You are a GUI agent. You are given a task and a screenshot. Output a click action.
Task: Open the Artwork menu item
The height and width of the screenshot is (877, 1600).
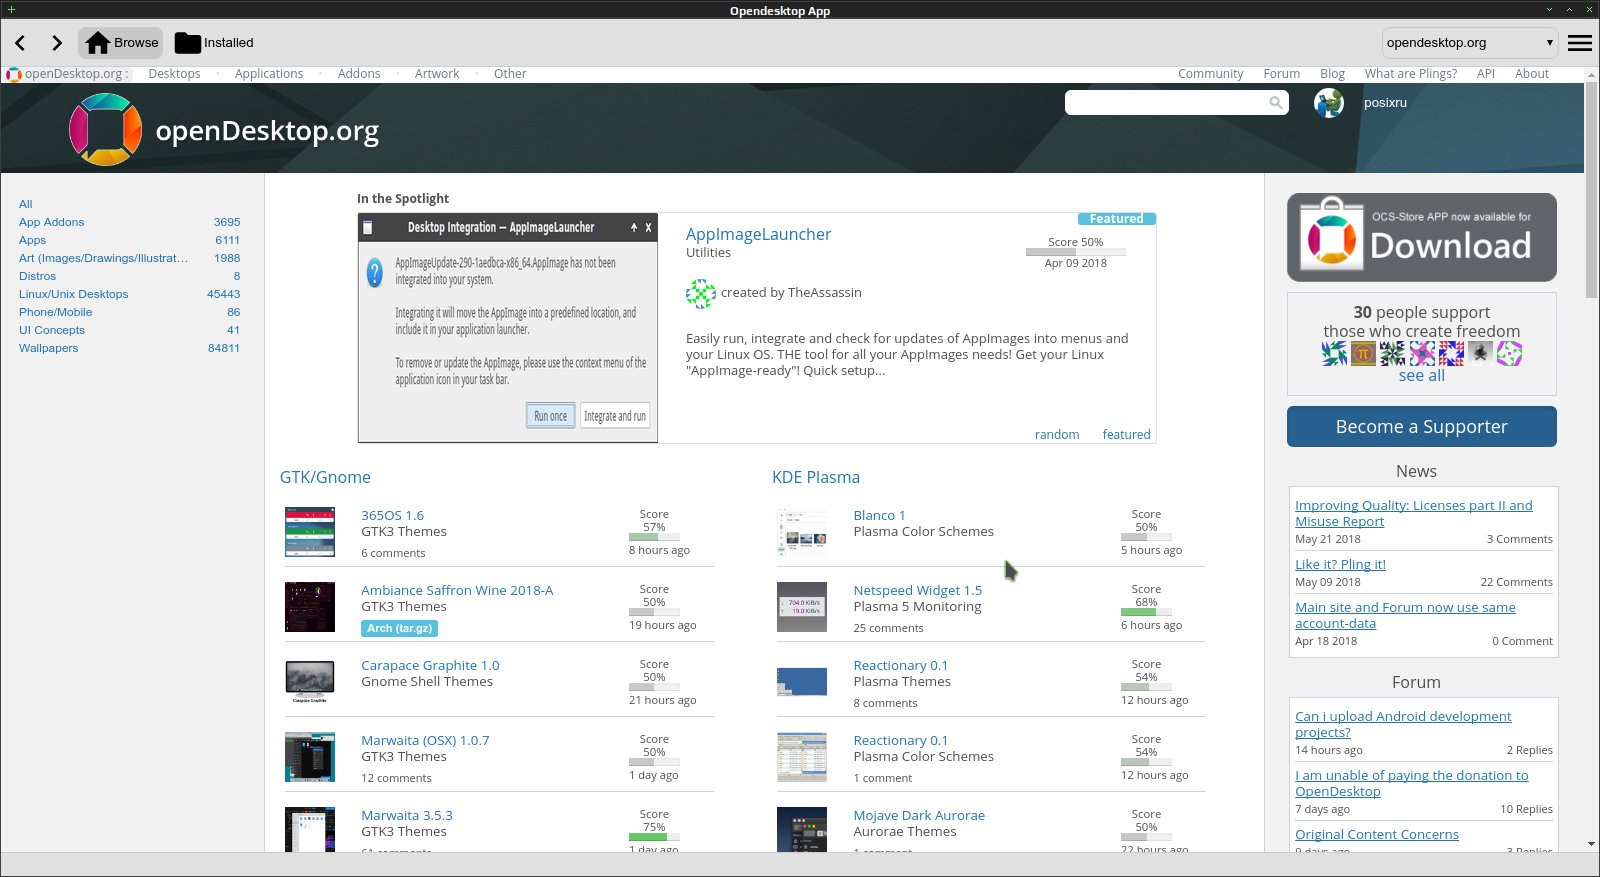click(437, 74)
